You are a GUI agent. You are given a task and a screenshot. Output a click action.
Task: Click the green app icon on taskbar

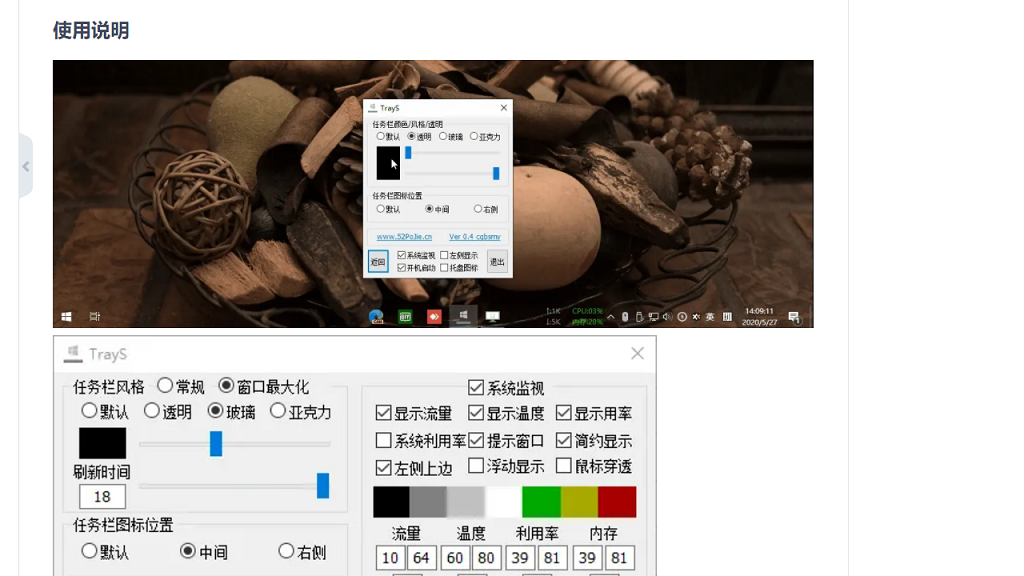tap(405, 317)
